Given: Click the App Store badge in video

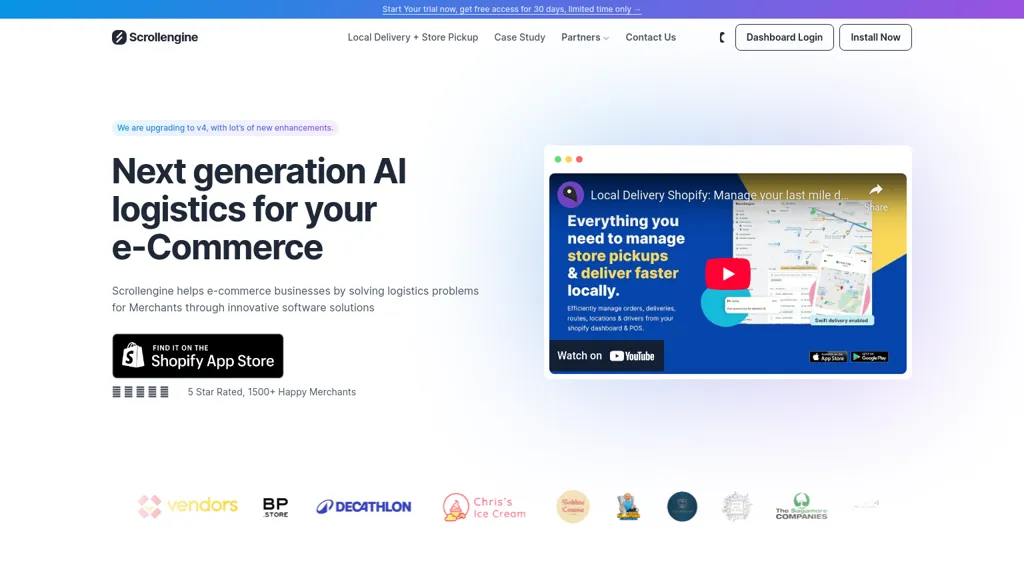Looking at the screenshot, I should click(828, 357).
